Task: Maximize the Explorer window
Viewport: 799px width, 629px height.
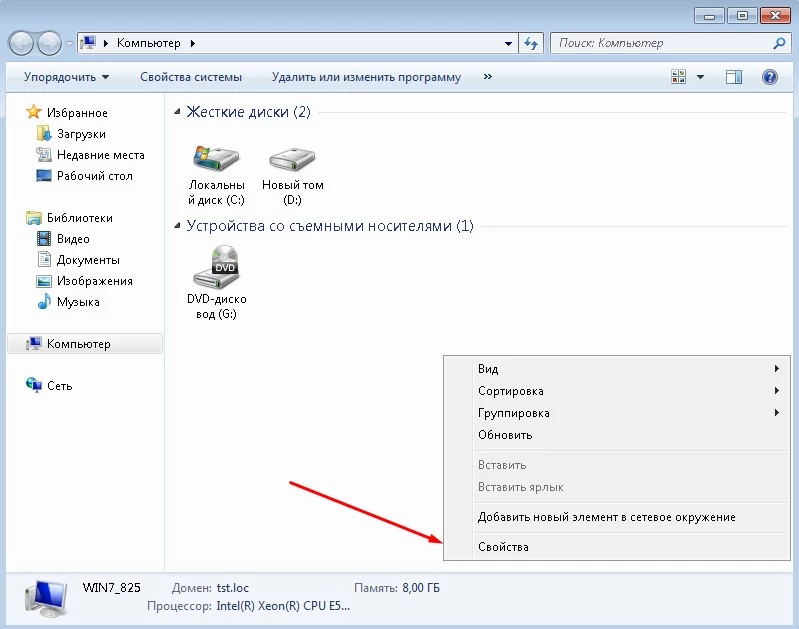Action: [742, 16]
